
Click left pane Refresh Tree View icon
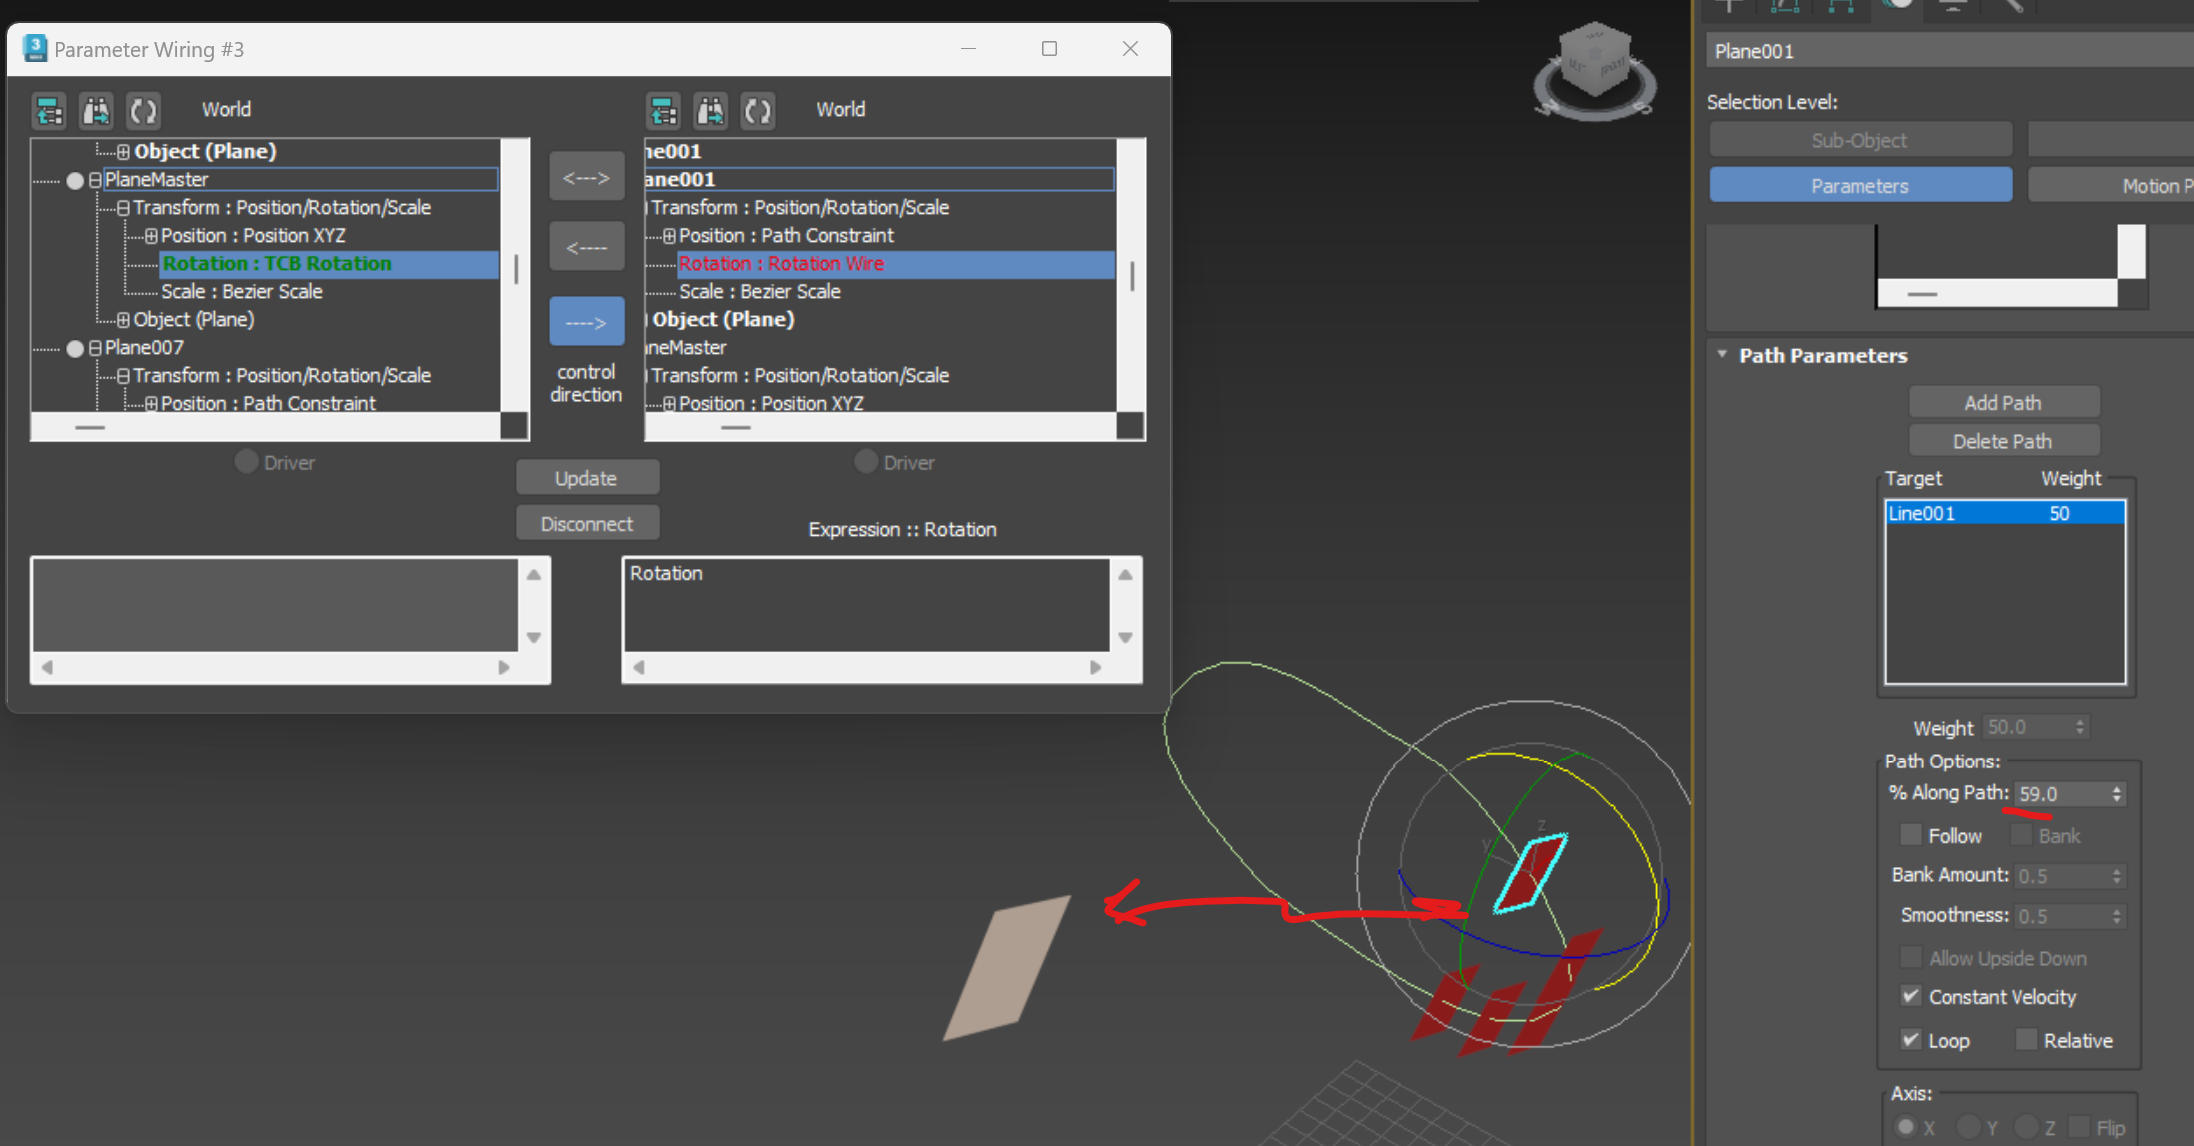(143, 110)
